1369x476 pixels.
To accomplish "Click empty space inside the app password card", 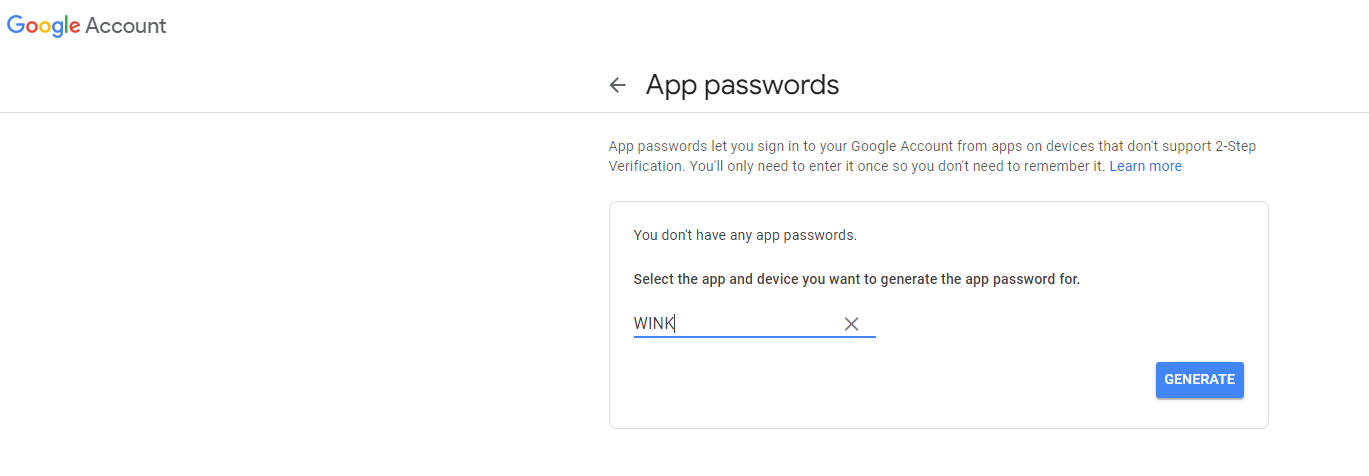I will click(x=900, y=390).
